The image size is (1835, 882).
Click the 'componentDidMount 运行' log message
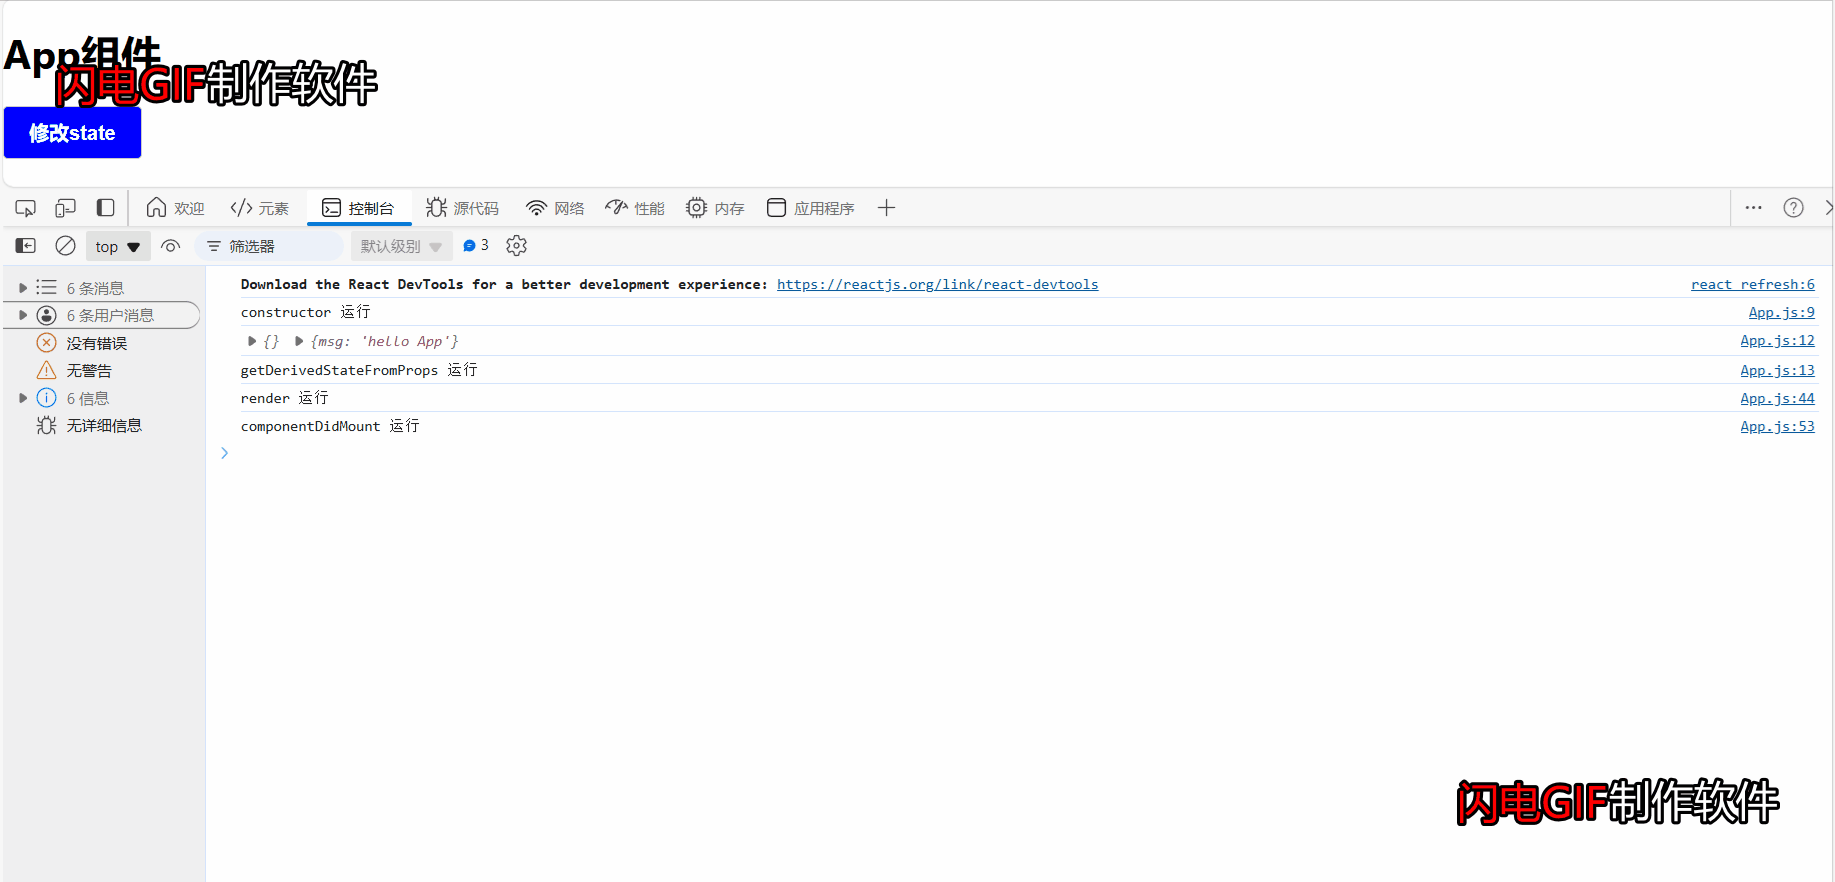pos(330,426)
